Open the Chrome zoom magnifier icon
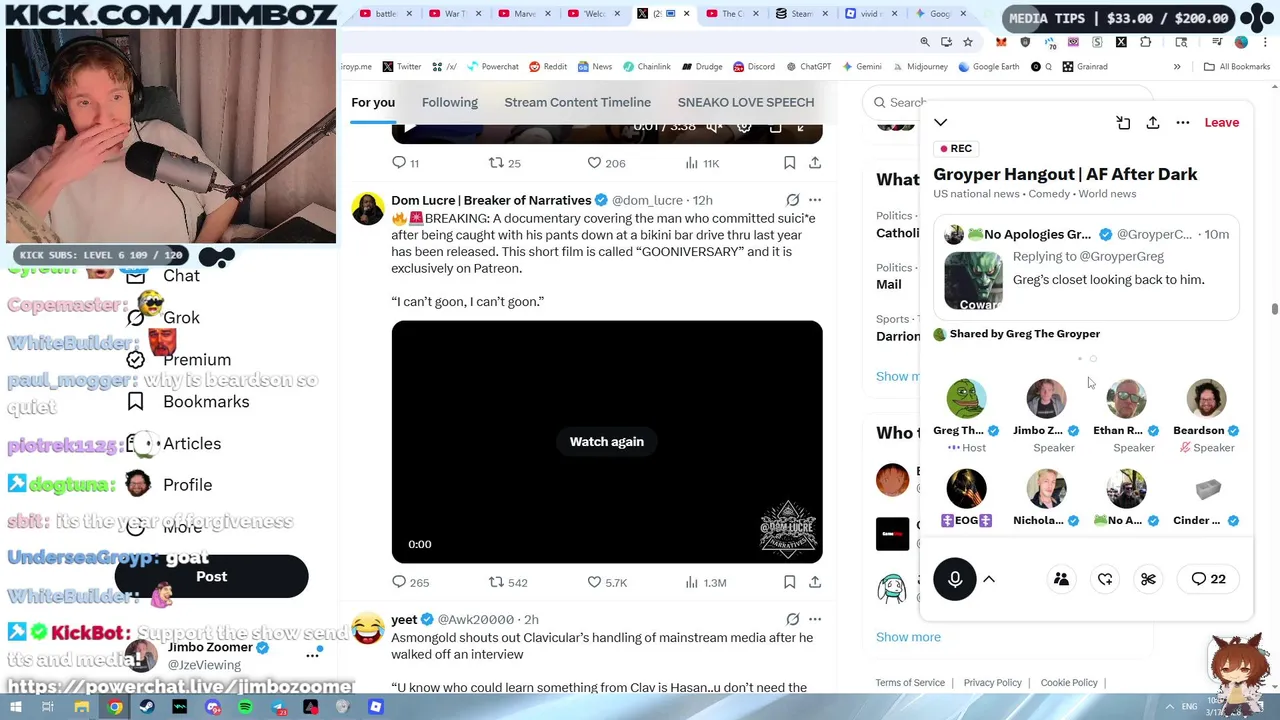The image size is (1280, 720). 925,42
